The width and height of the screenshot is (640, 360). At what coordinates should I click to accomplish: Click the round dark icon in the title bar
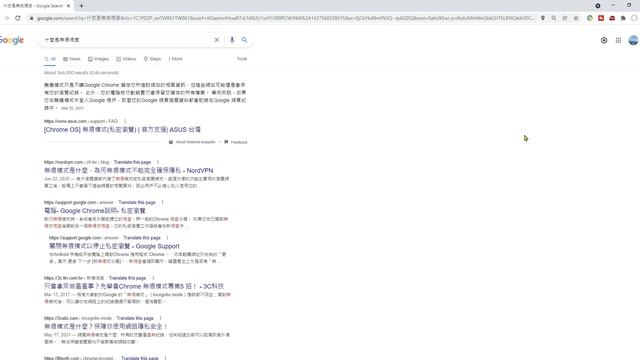[598, 6]
